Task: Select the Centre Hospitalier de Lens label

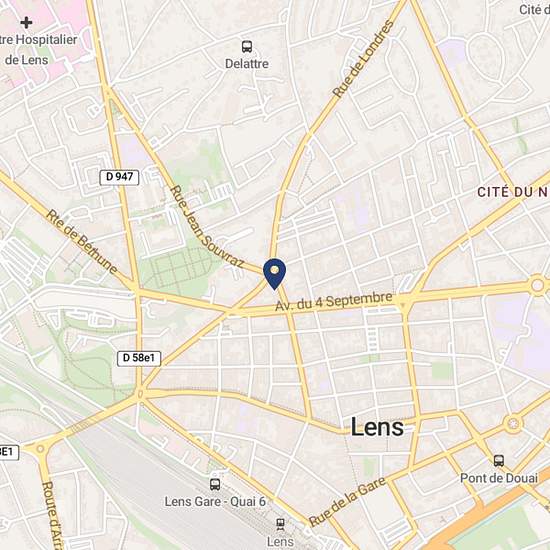Action: (38, 49)
